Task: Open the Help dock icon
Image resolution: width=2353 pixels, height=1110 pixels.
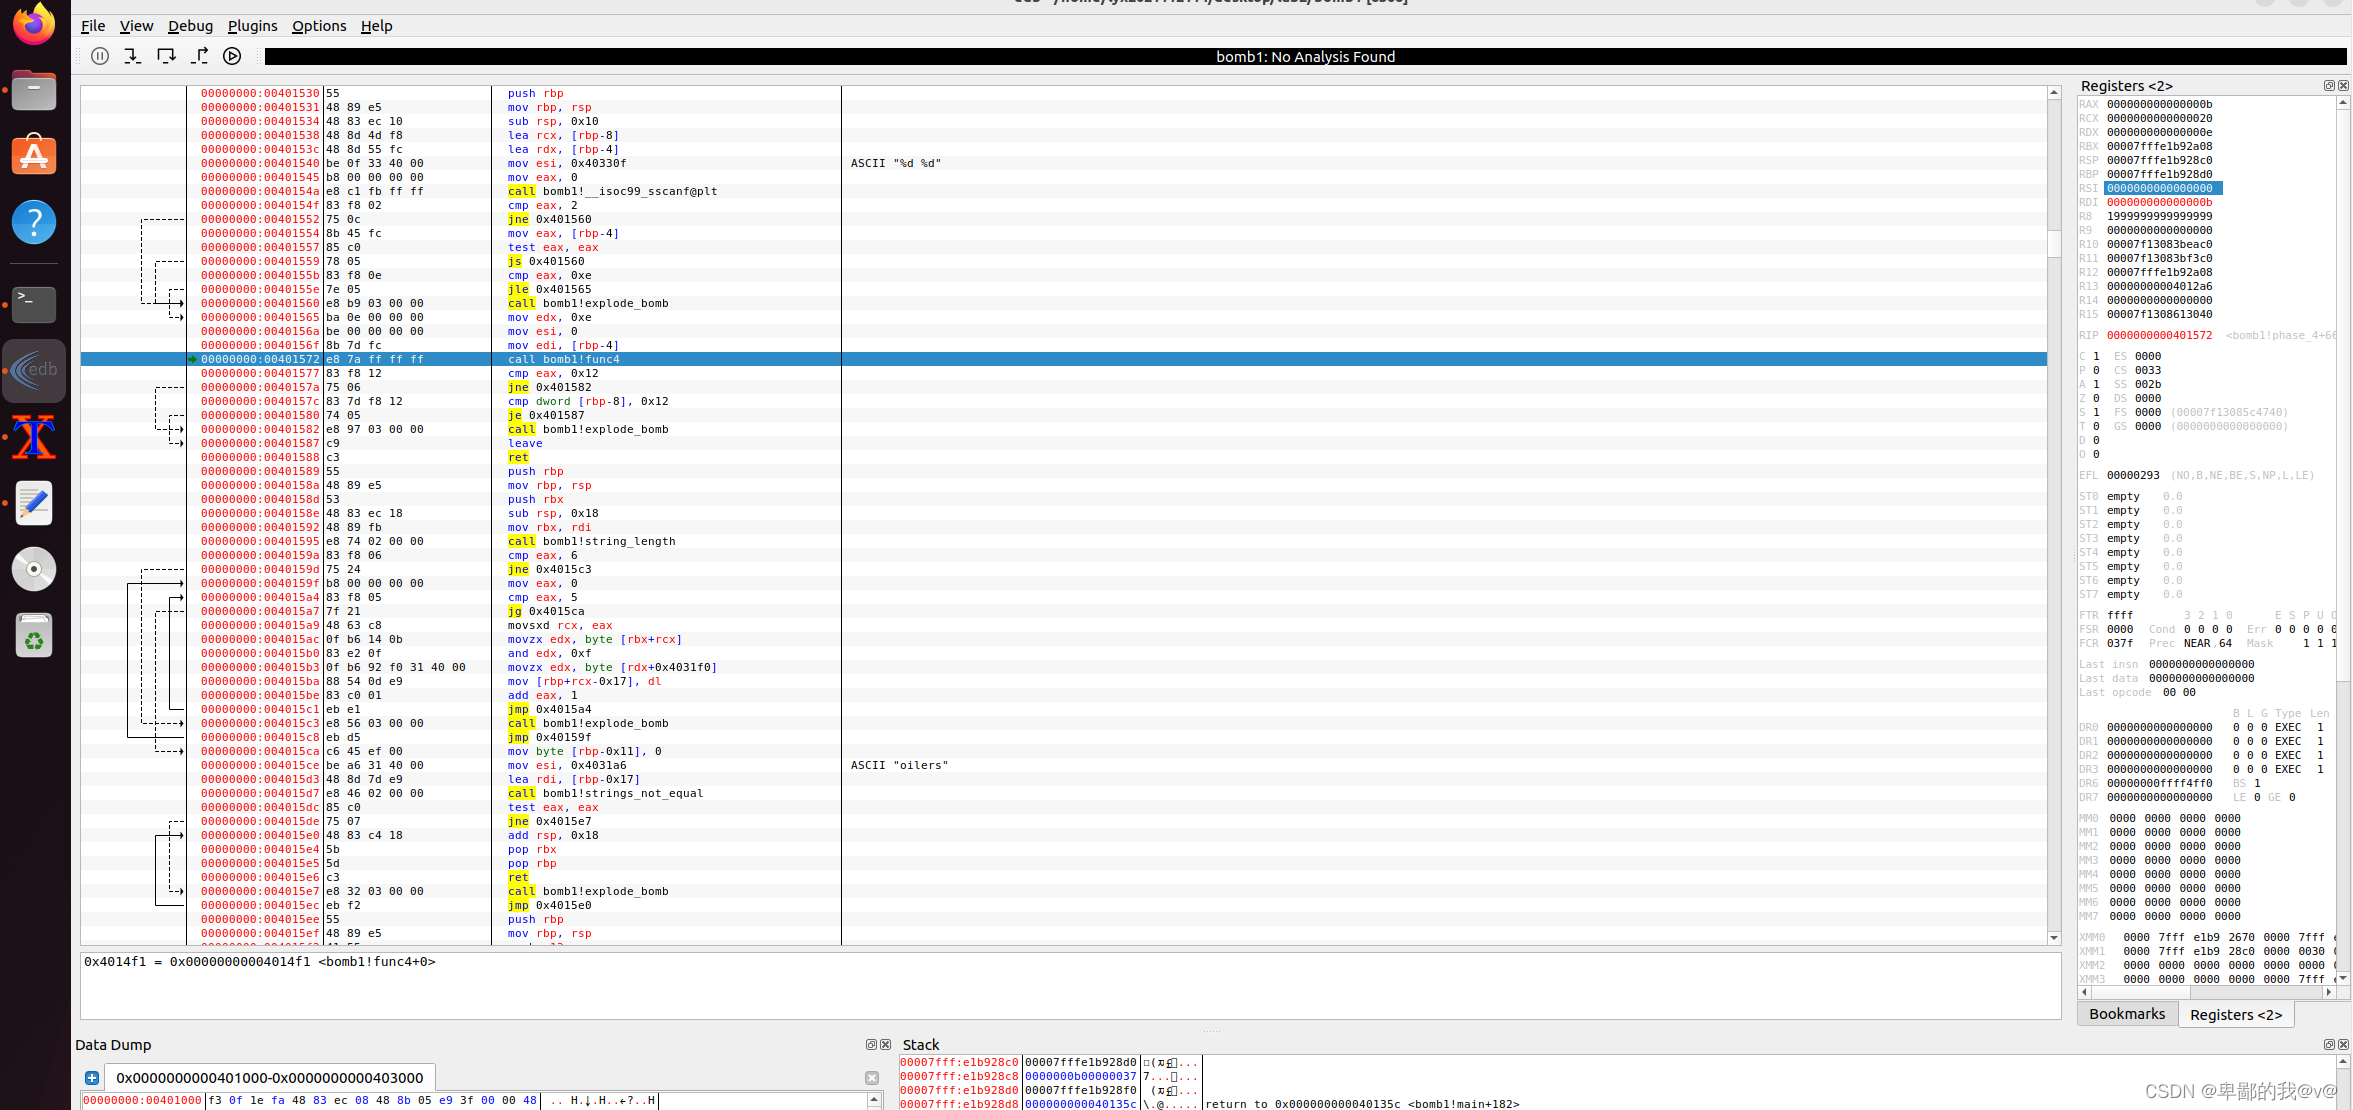Action: pos(34,222)
